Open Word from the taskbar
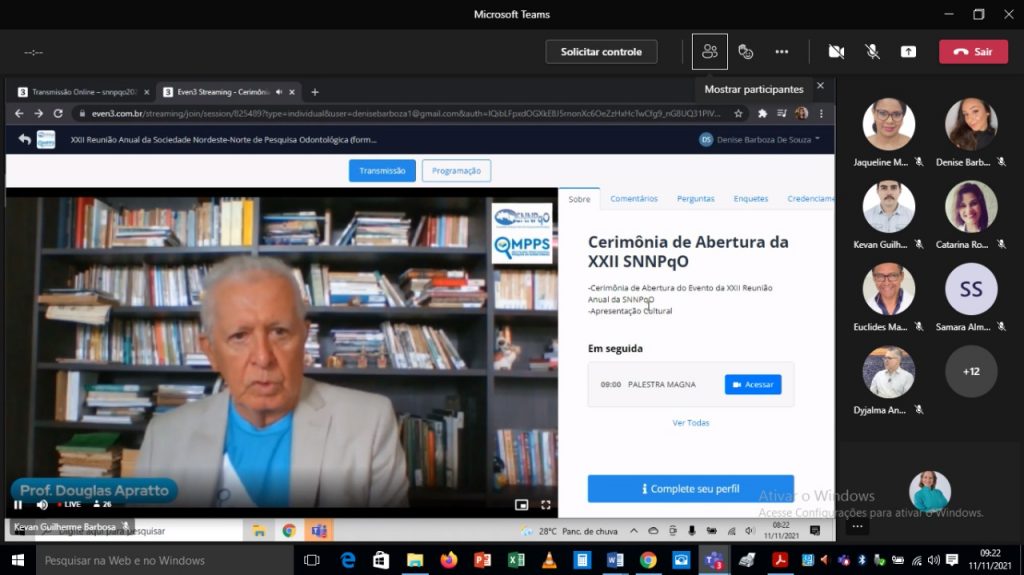This screenshot has height=575, width=1024. pos(615,561)
